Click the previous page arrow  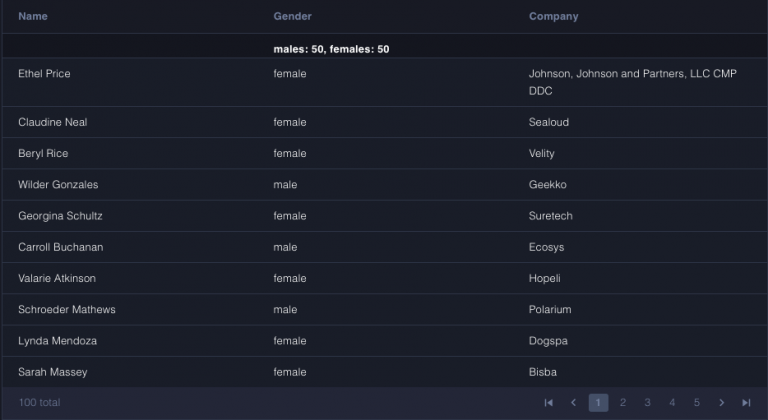[574, 403]
